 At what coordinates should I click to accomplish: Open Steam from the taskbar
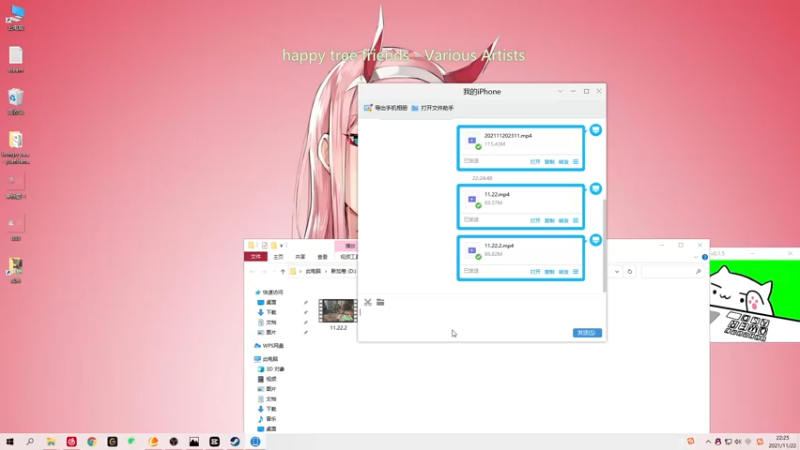pos(235,442)
